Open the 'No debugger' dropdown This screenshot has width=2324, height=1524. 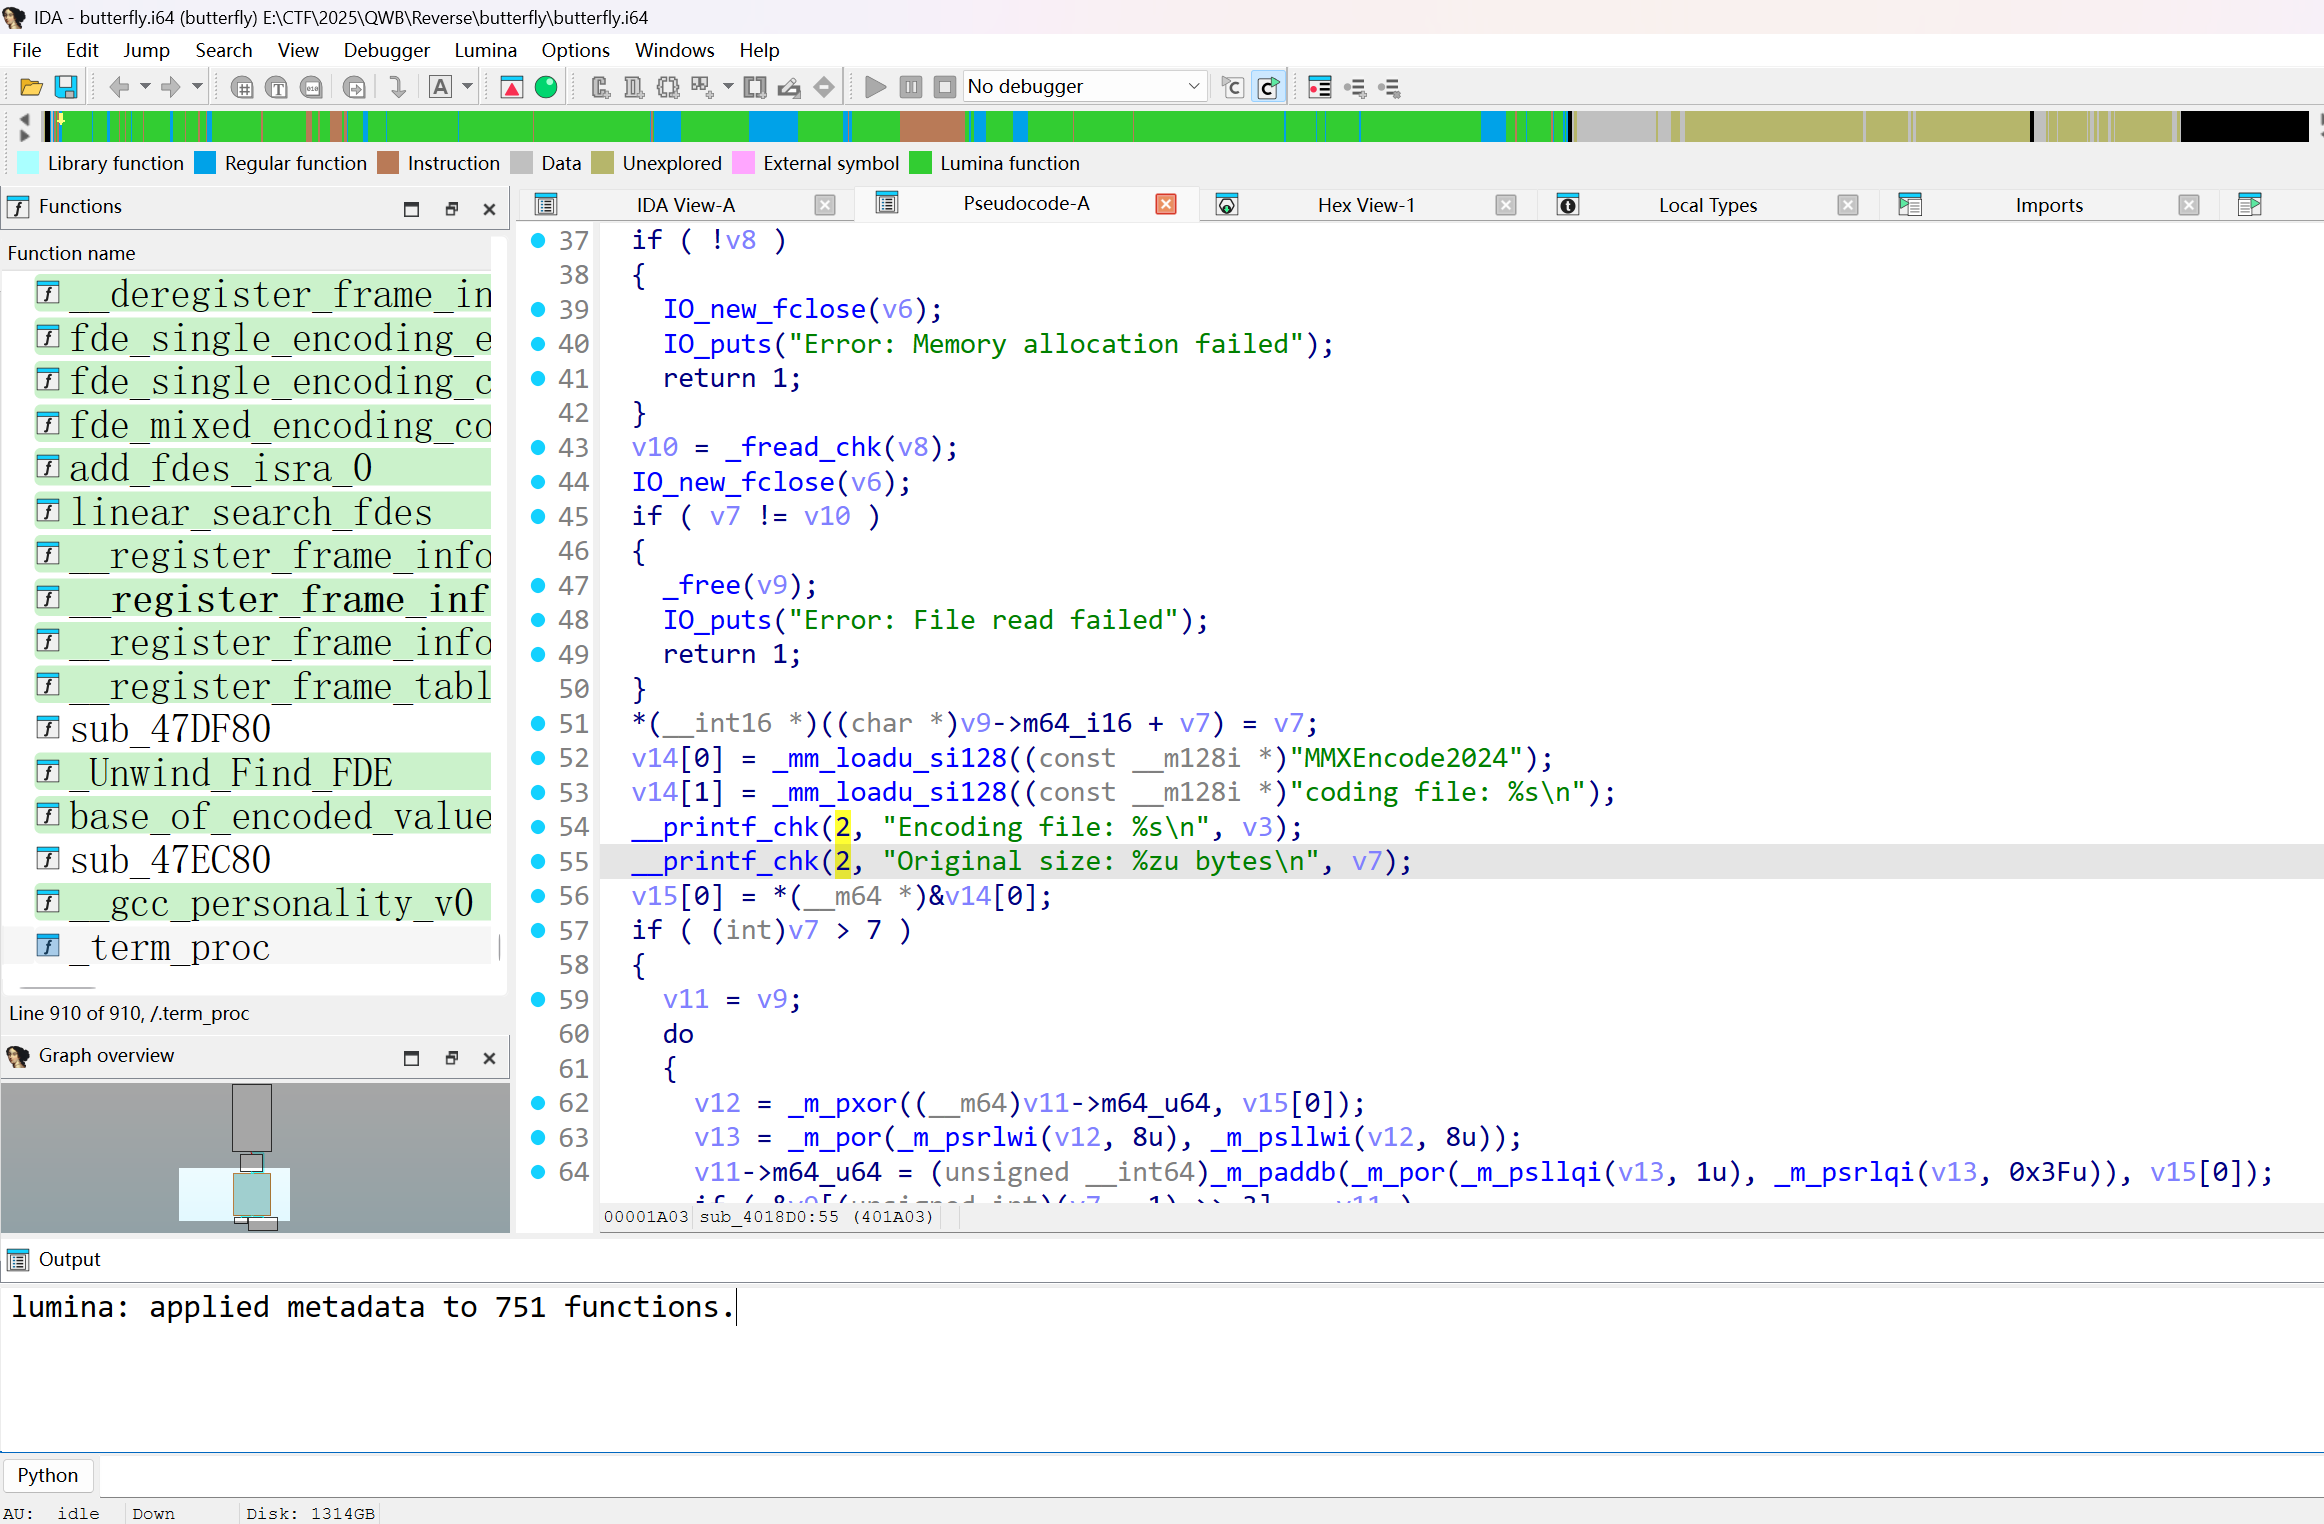pos(1193,87)
